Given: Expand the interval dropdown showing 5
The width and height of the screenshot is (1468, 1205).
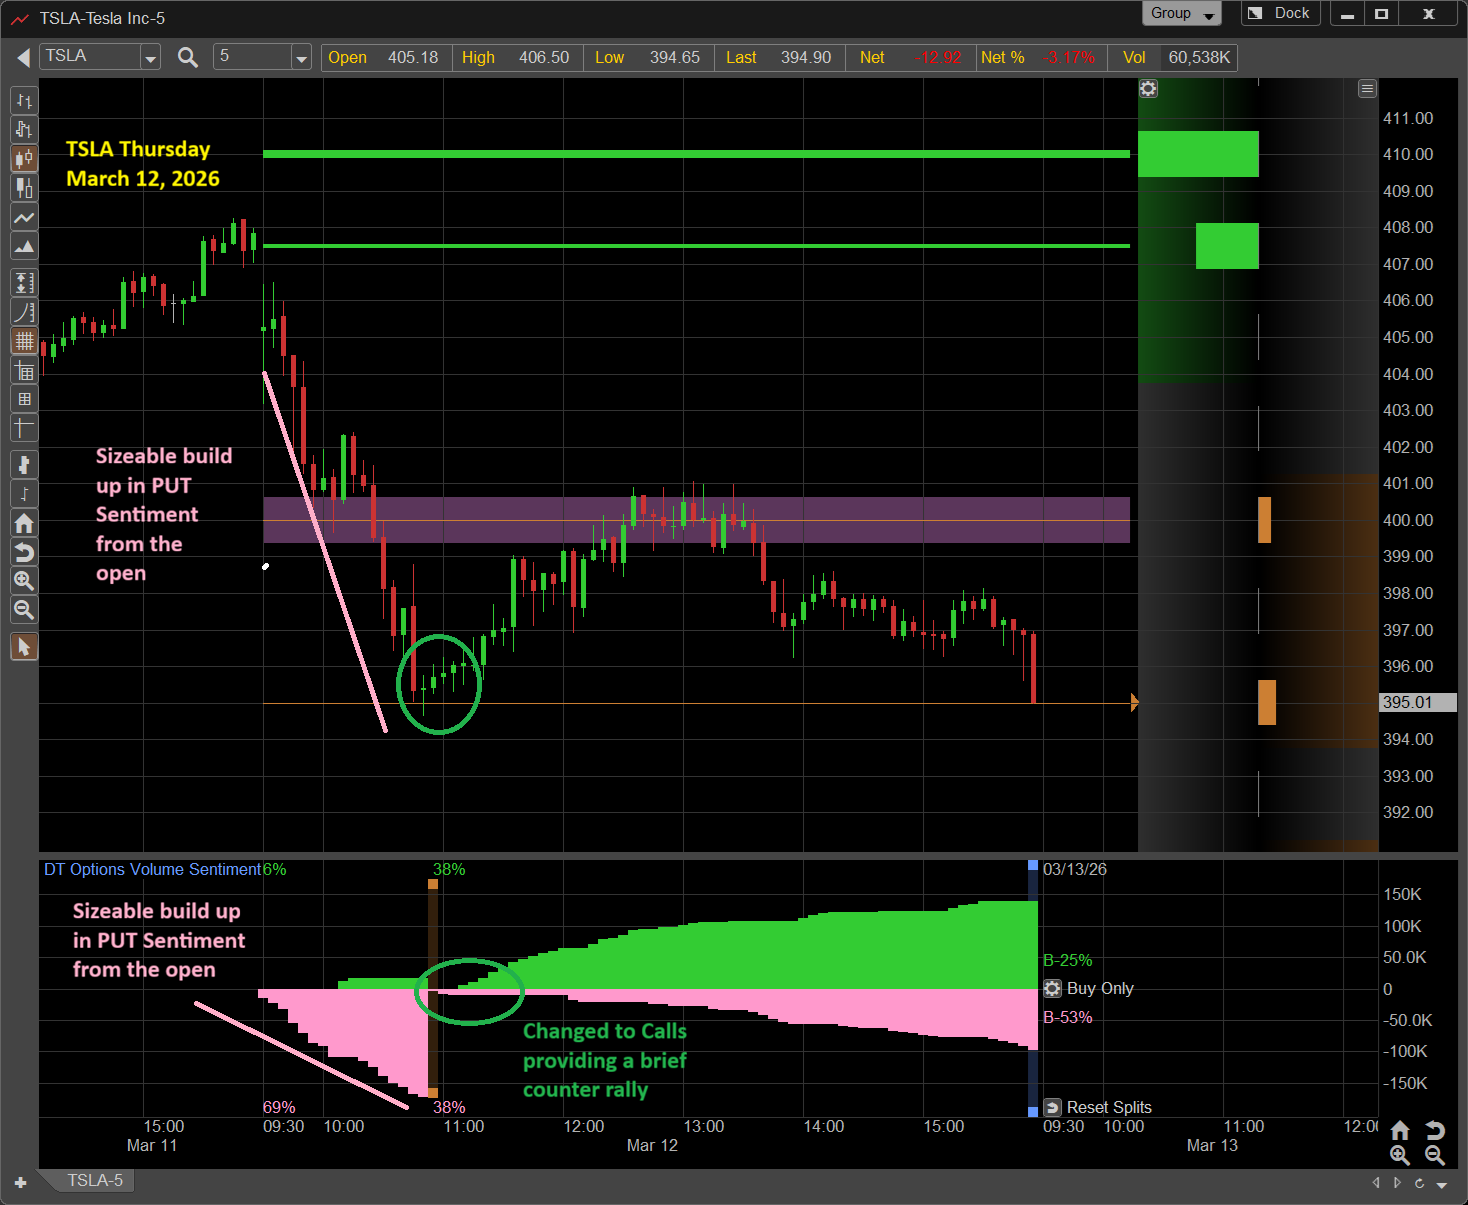Looking at the screenshot, I should tap(301, 58).
